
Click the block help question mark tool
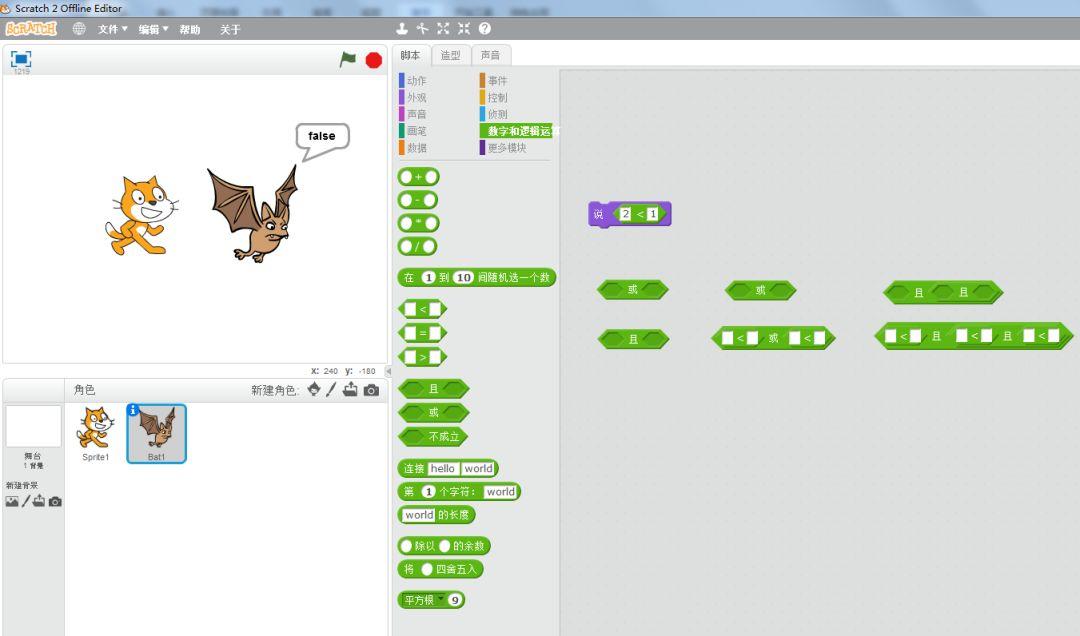485,28
